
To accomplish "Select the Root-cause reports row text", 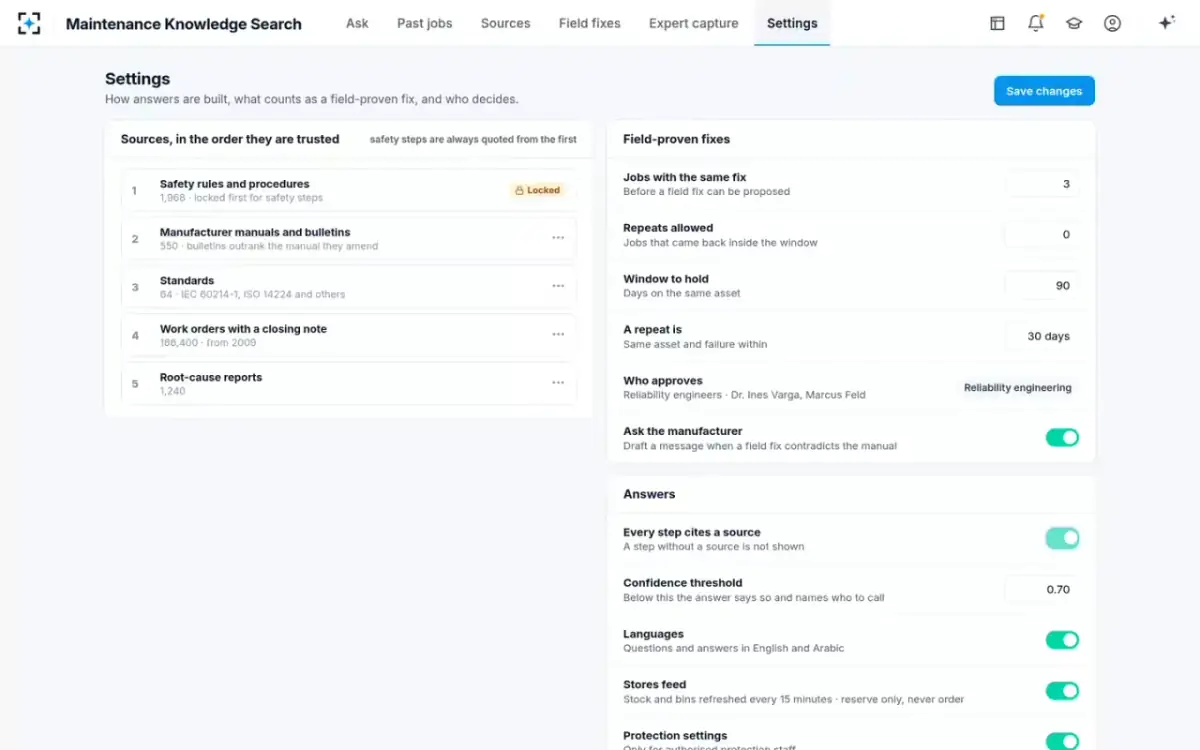I will tap(211, 377).
